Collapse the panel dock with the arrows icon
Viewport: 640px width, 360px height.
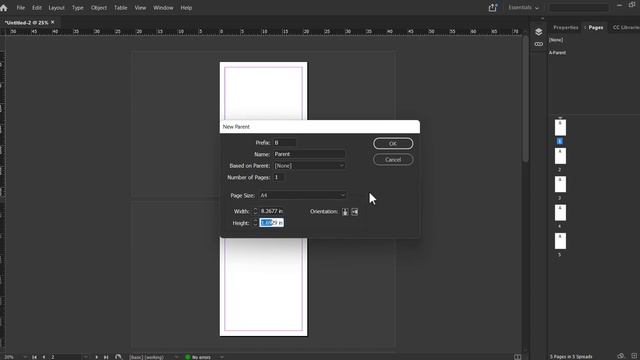pyautogui.click(x=542, y=18)
